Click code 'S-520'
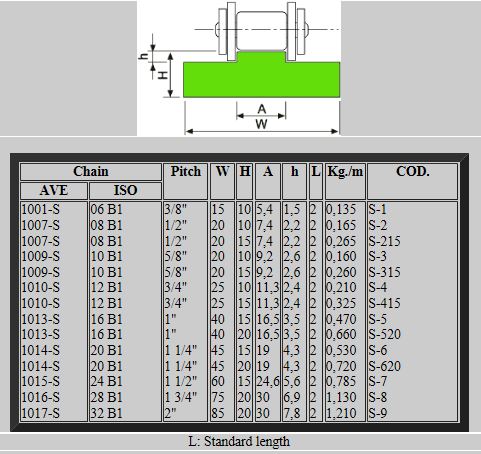 tap(385, 334)
